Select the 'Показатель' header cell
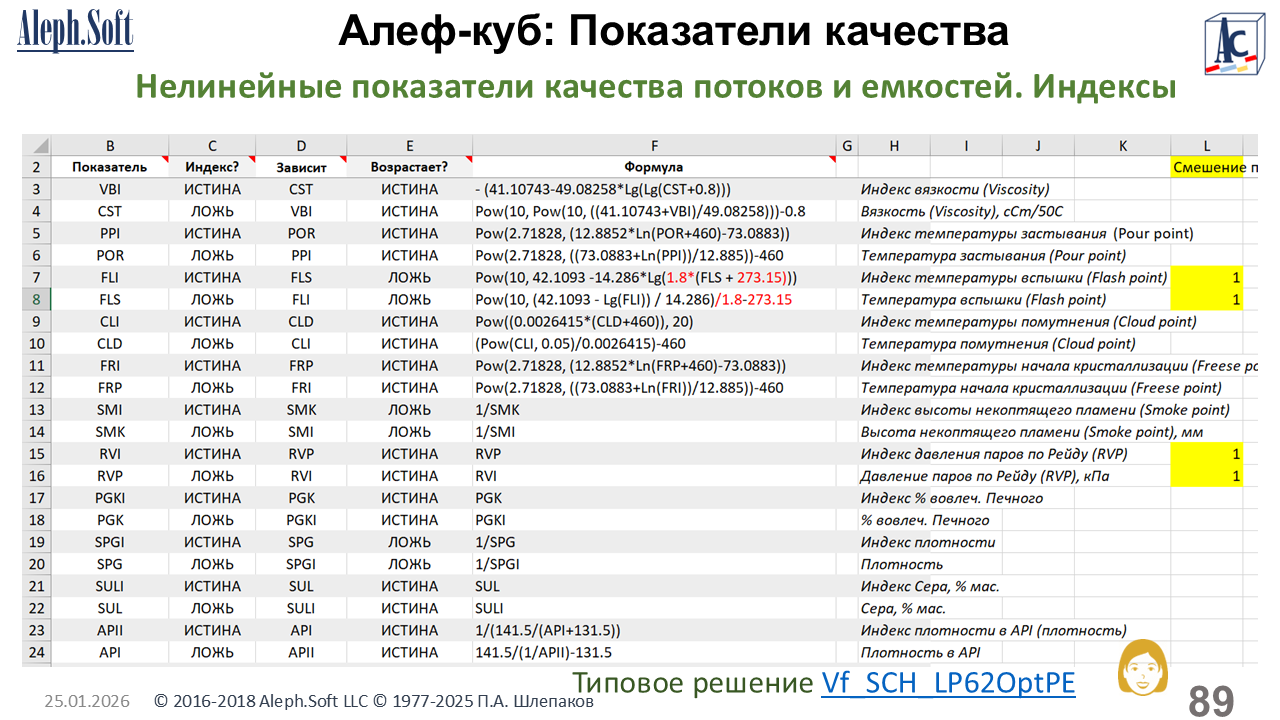The height and width of the screenshot is (720, 1280). point(110,167)
